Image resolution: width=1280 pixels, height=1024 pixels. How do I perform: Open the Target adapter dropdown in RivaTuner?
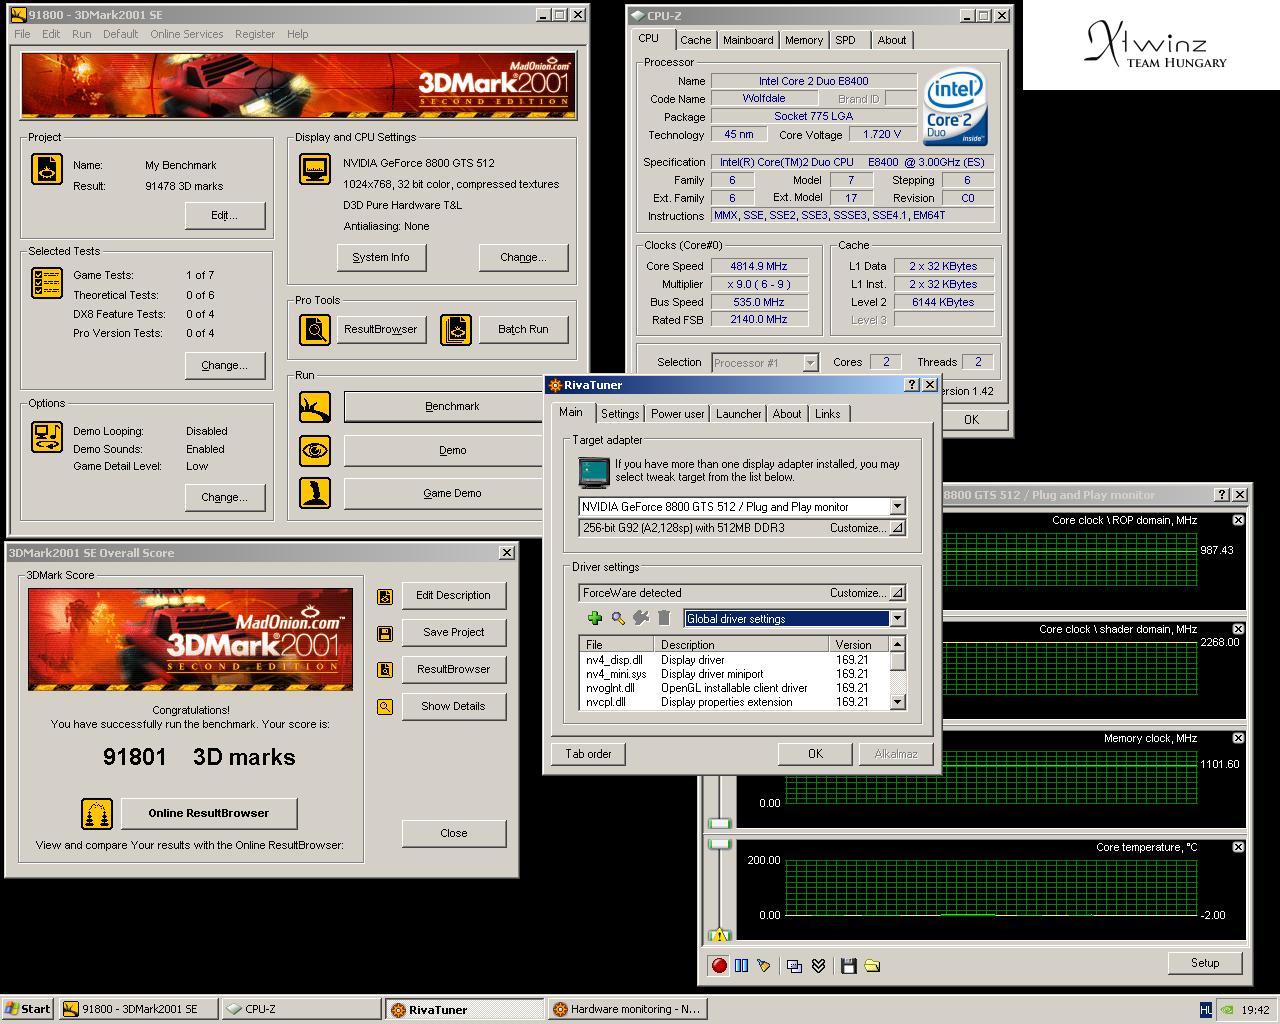click(897, 507)
